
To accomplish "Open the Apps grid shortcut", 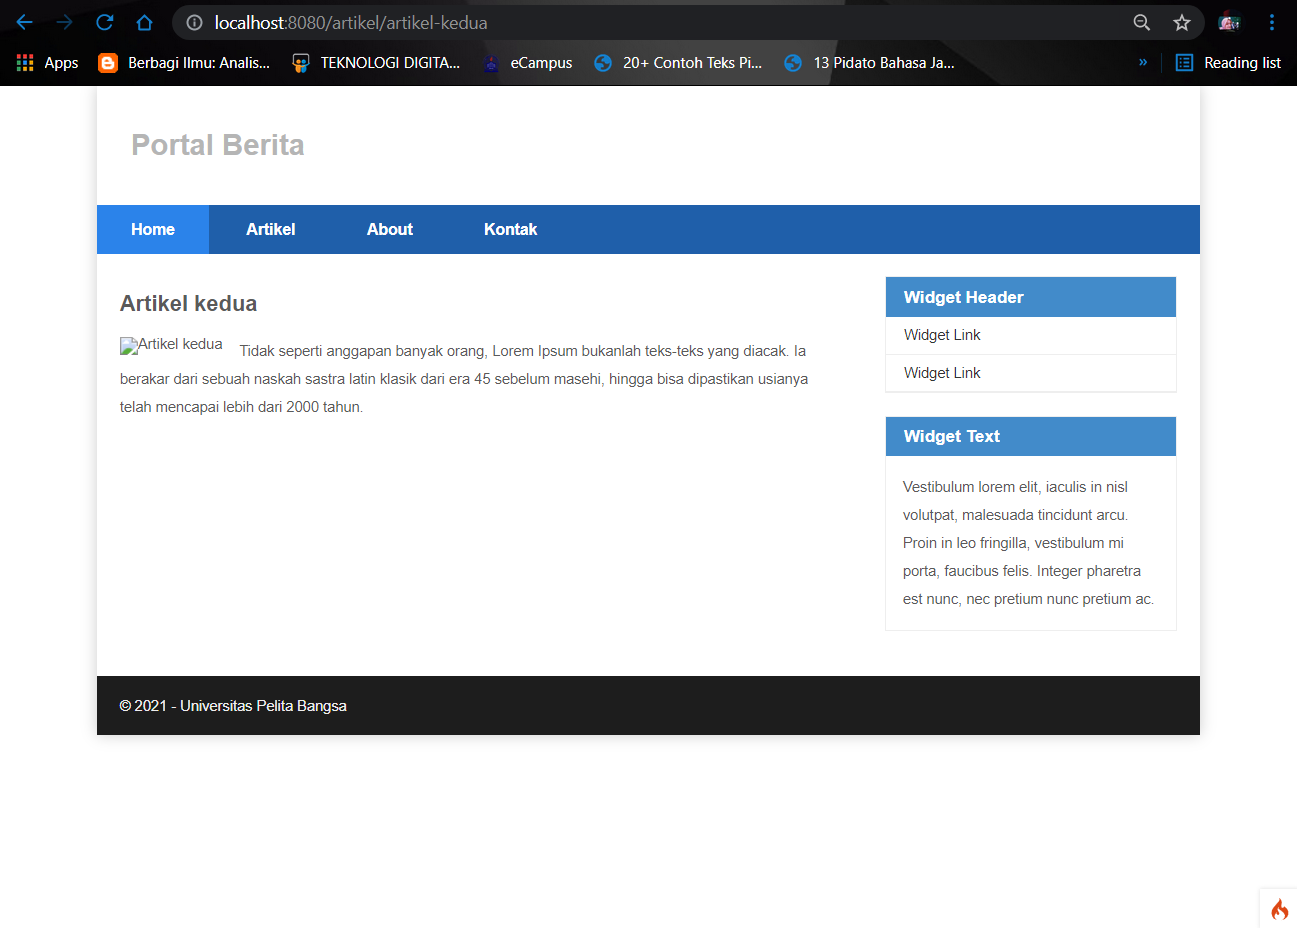I will pyautogui.click(x=24, y=62).
